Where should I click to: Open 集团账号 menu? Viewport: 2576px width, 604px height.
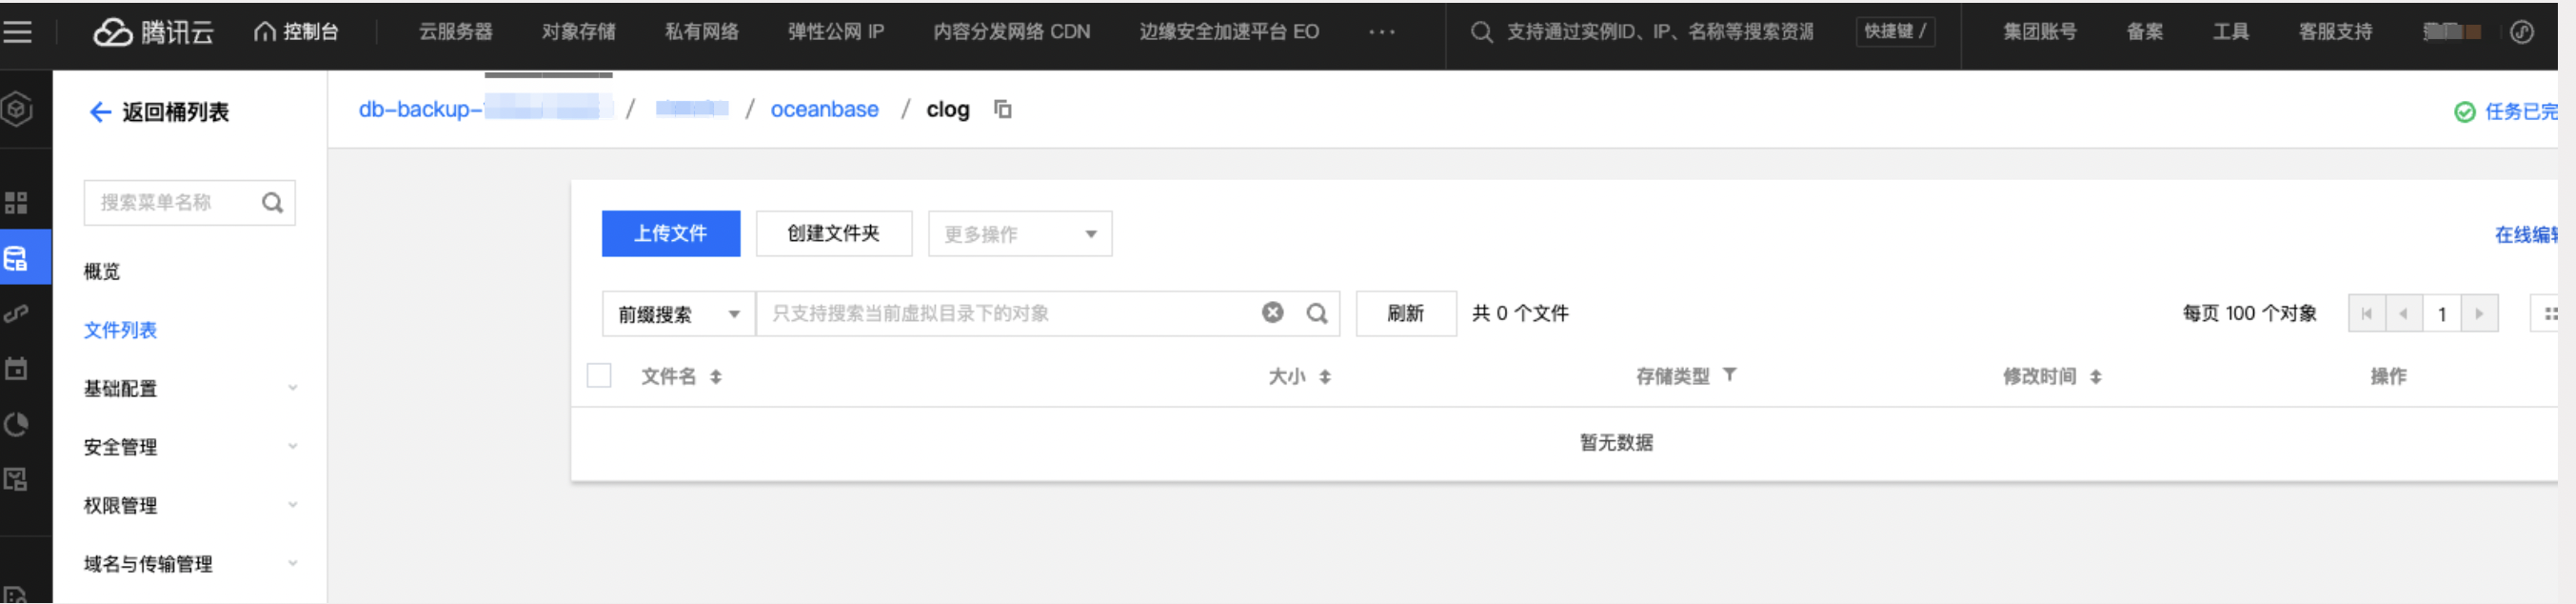[x=2040, y=32]
